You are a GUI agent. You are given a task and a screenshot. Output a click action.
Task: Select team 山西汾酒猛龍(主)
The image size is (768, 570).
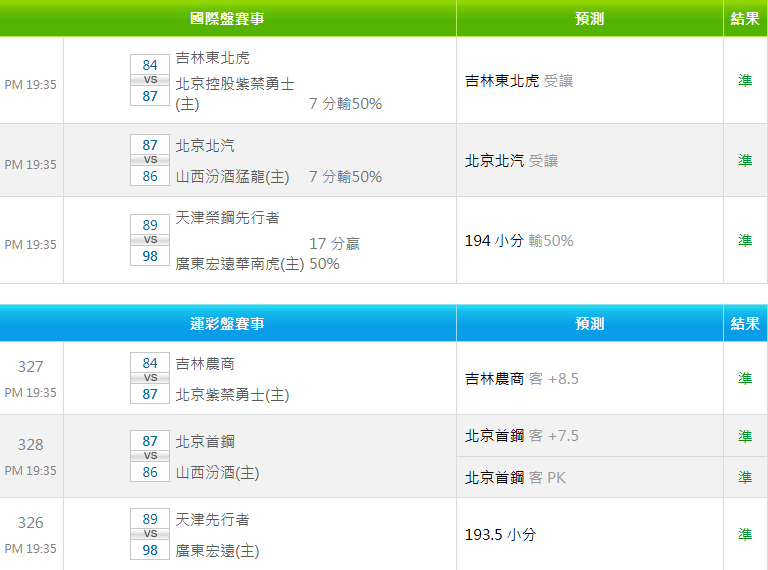click(232, 176)
